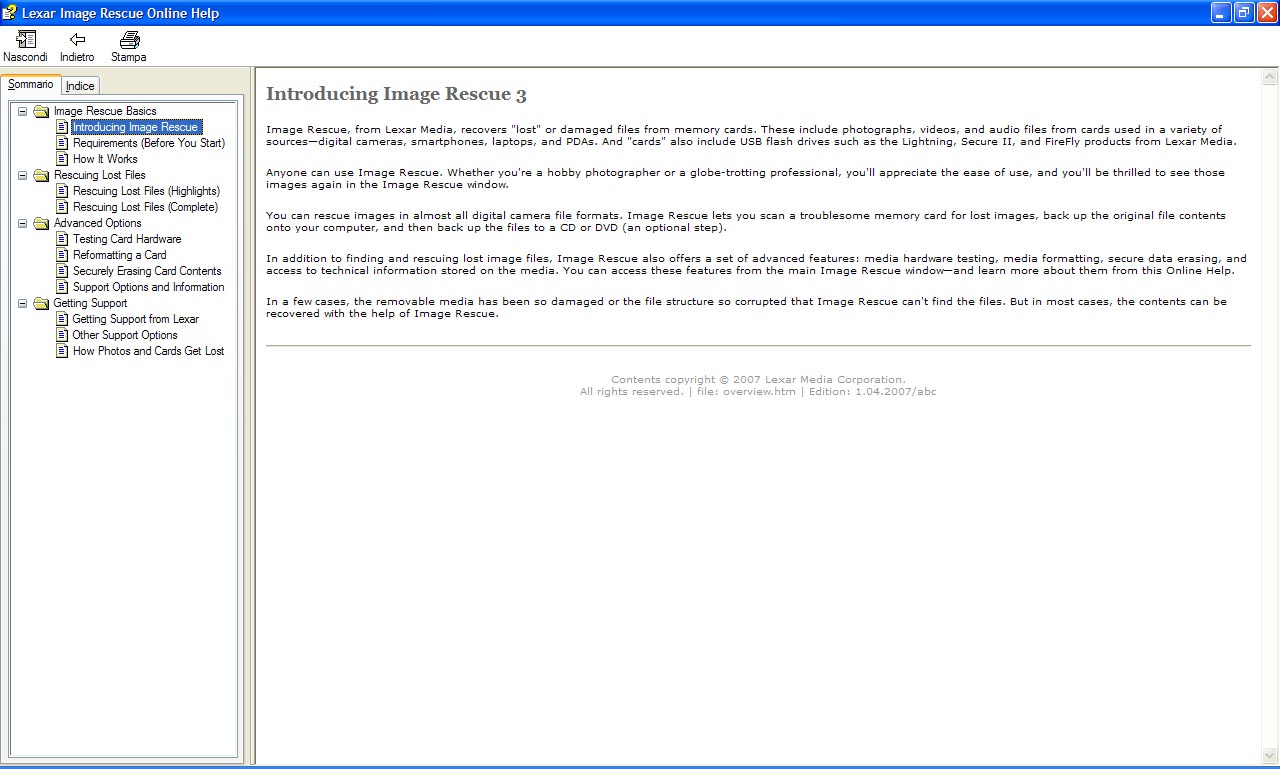The image size is (1280, 769).
Task: Click the Introducing Image Rescue 3 heading
Action: point(396,95)
